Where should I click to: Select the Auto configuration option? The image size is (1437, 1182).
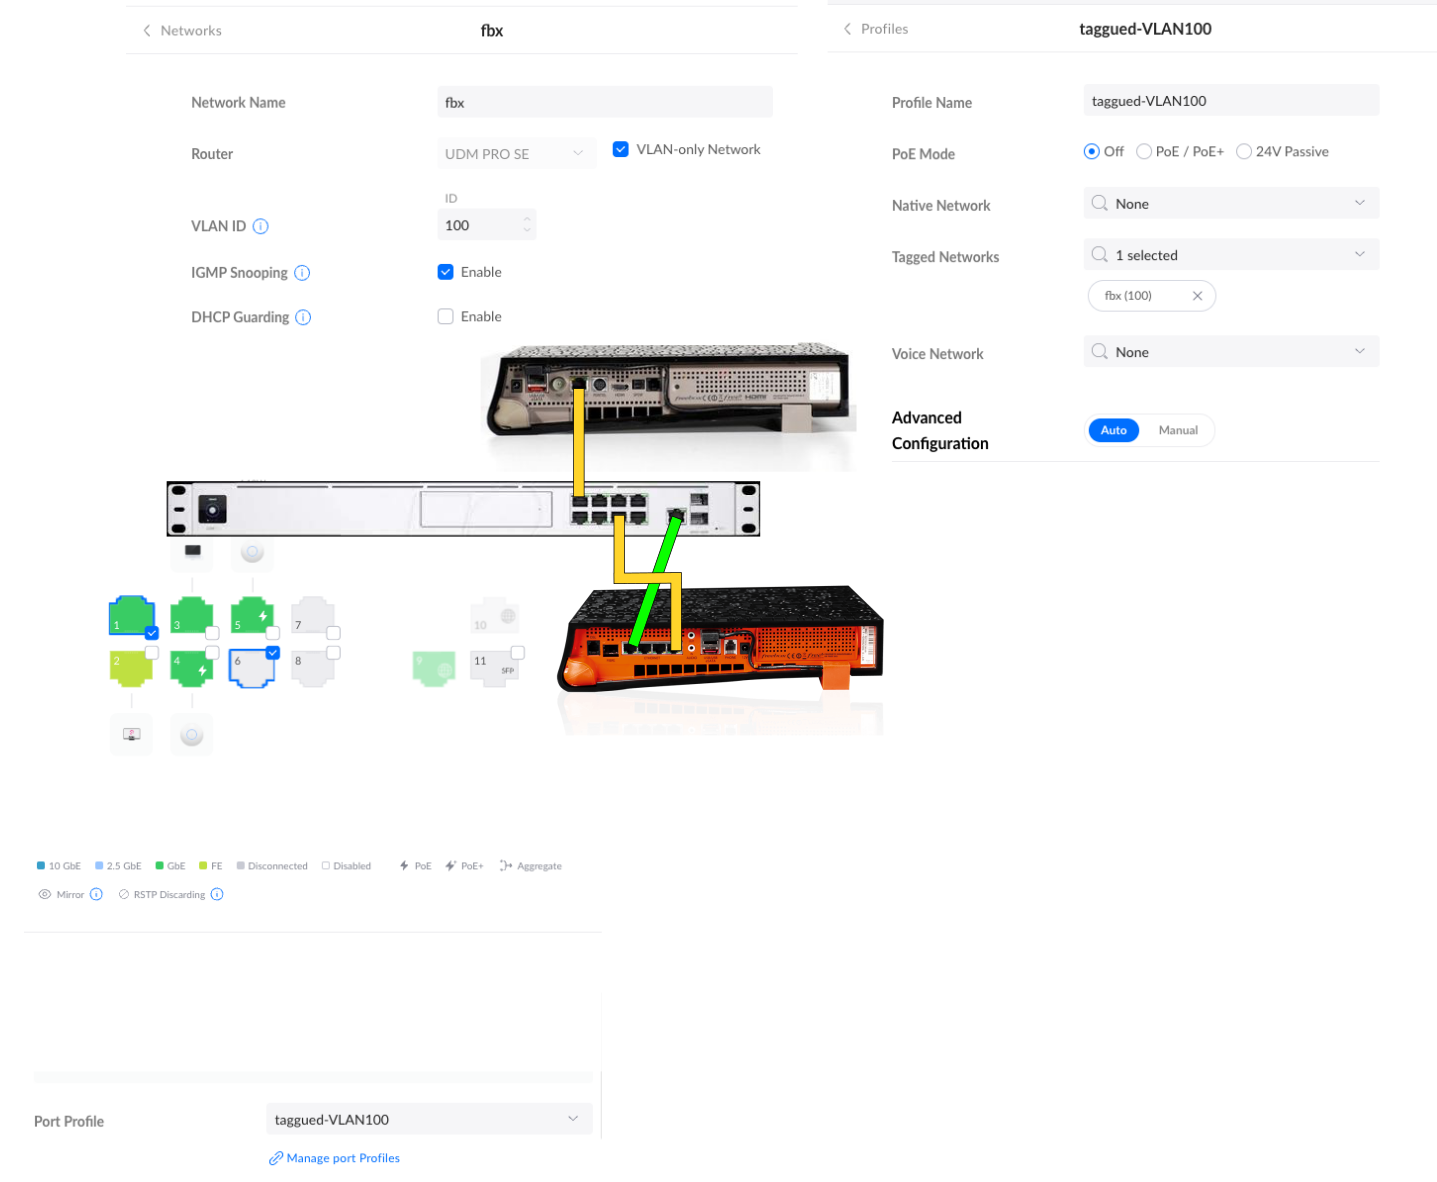coord(1113,430)
